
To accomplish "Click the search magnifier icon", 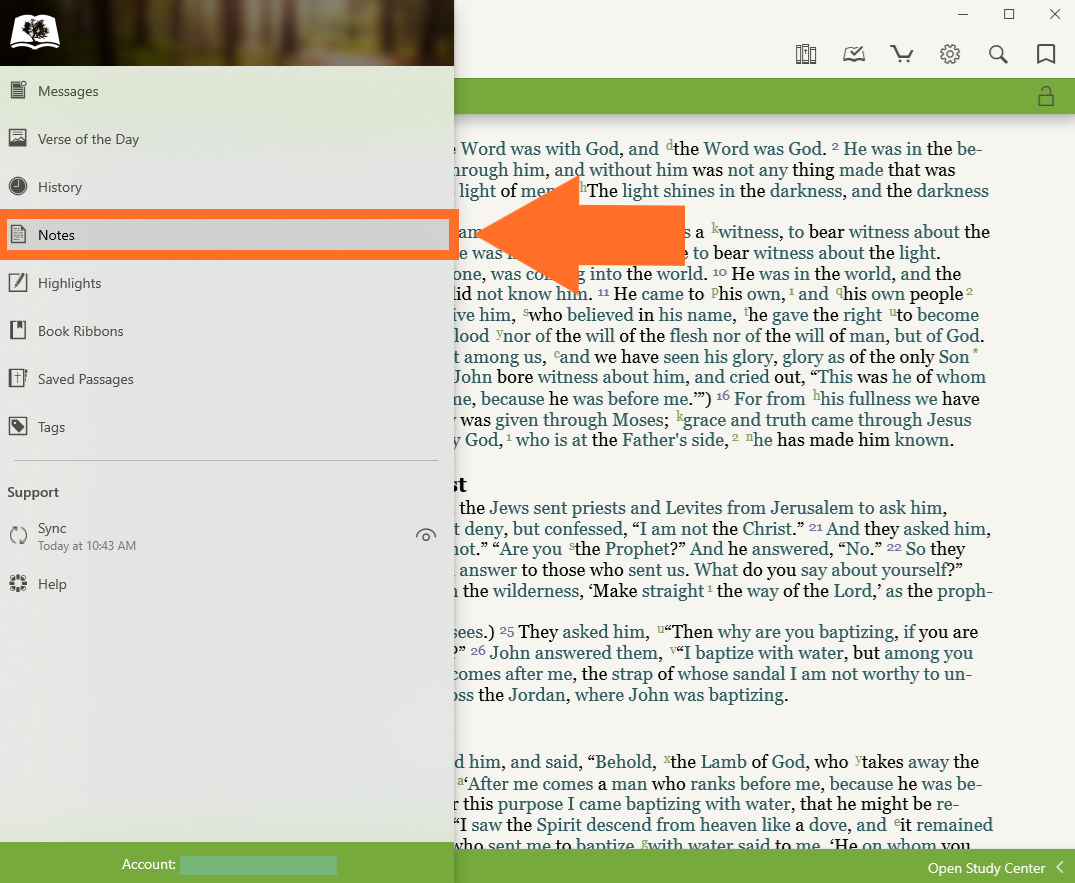I will tap(998, 54).
